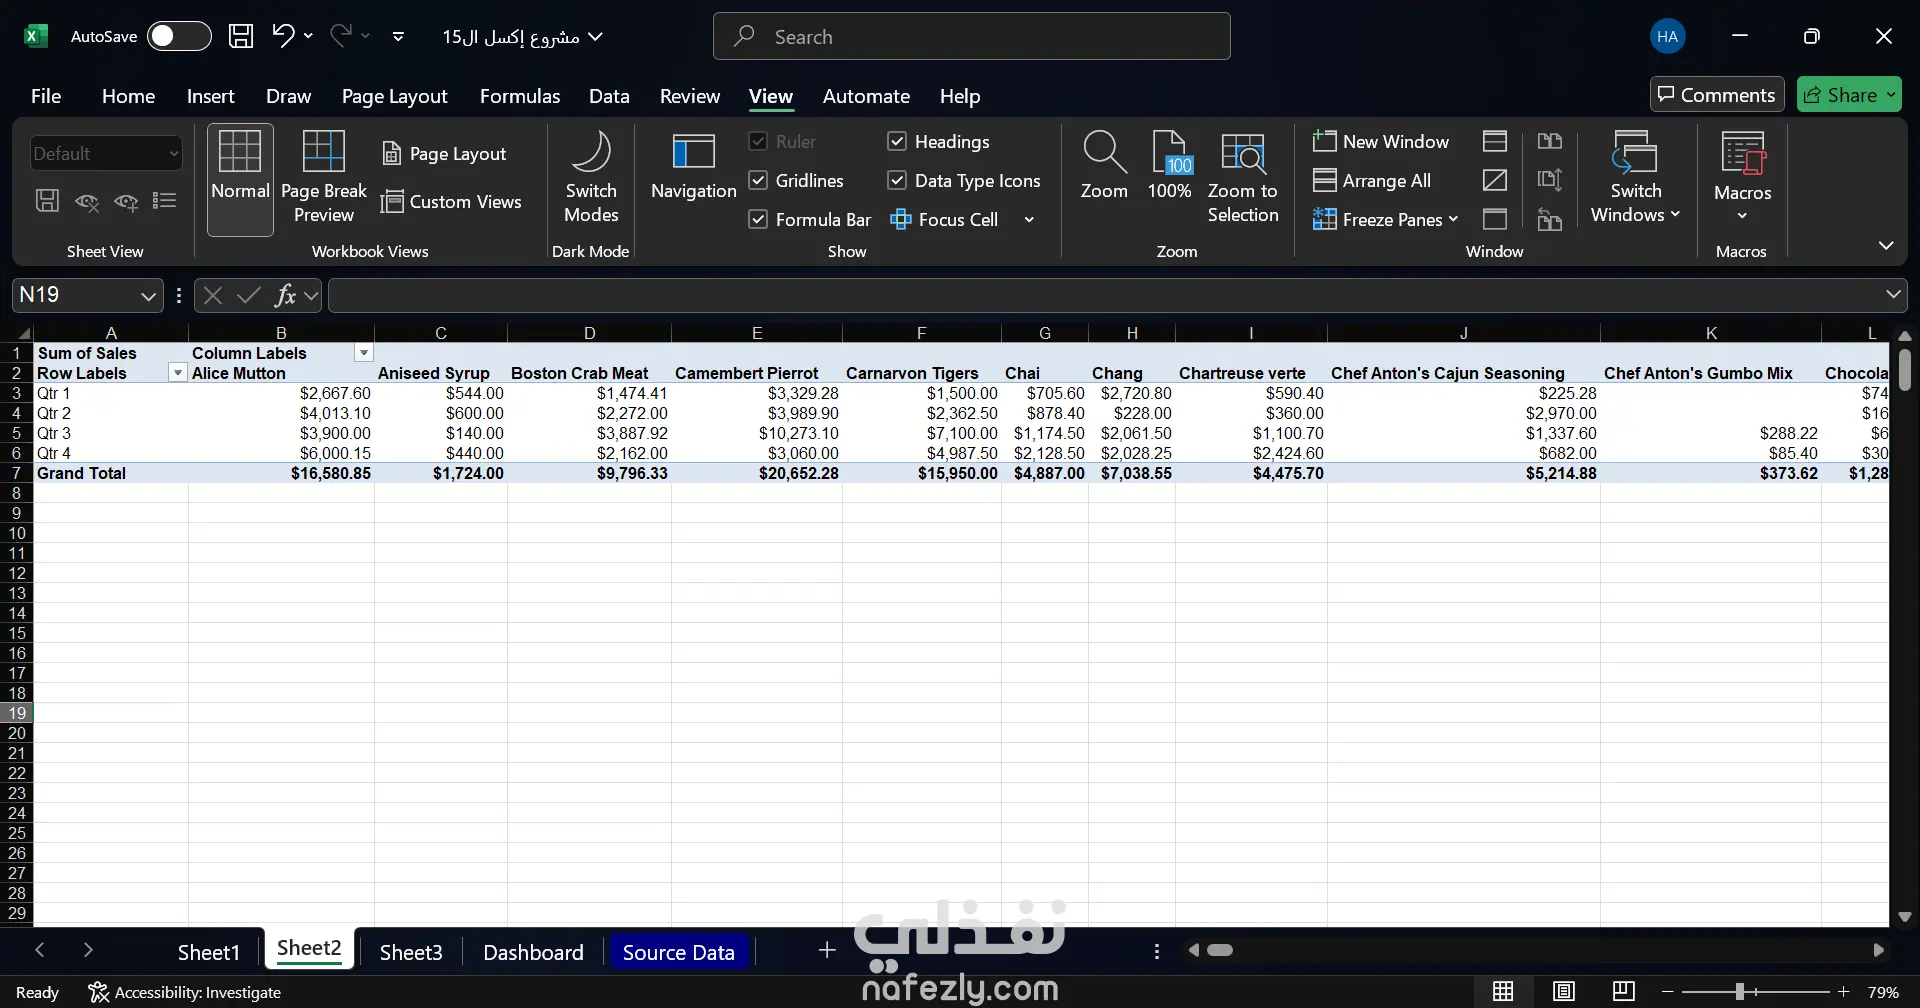Expand the Name Box dropdown

click(x=148, y=296)
